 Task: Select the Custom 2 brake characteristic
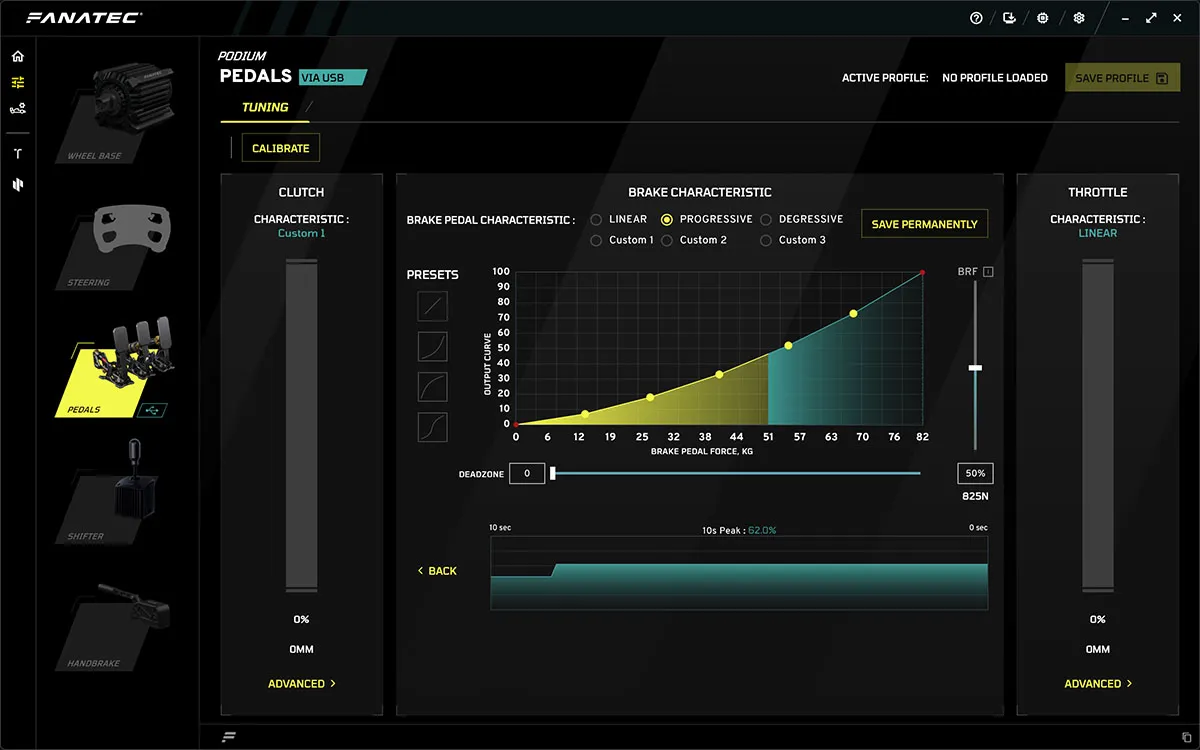[693, 240]
